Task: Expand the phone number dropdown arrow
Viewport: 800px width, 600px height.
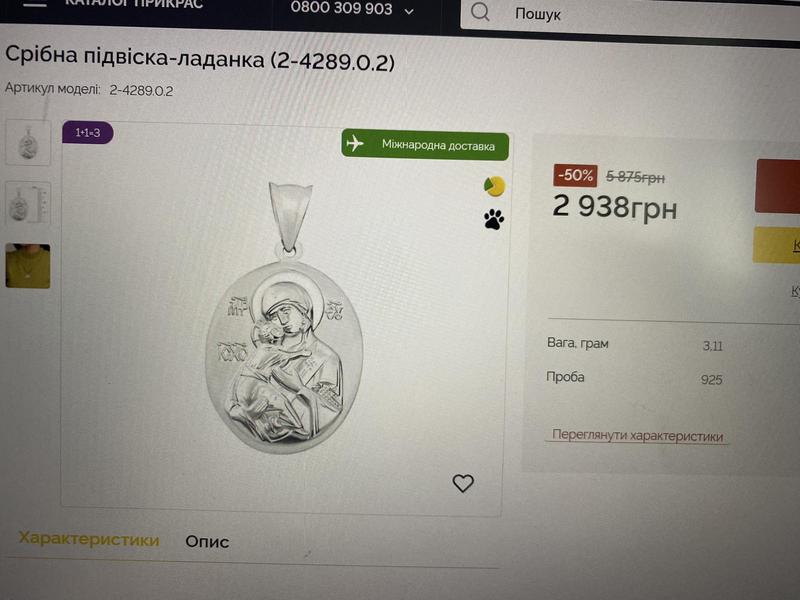Action: 409,11
